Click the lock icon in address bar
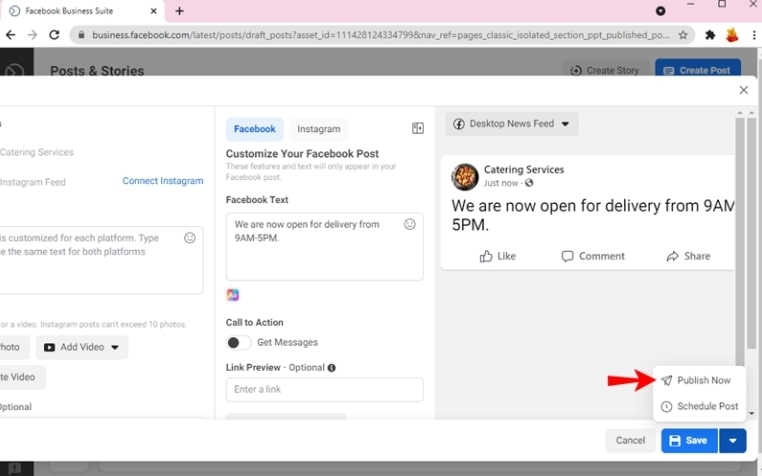 (81, 35)
